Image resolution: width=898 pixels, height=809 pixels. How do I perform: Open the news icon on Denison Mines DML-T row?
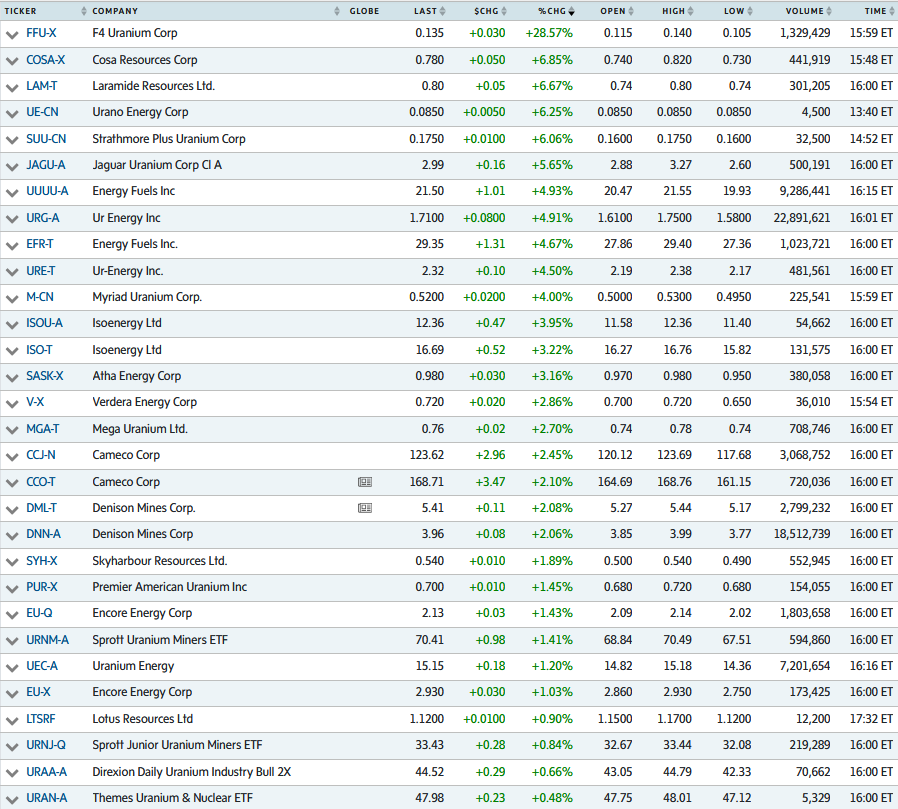[x=365, y=508]
